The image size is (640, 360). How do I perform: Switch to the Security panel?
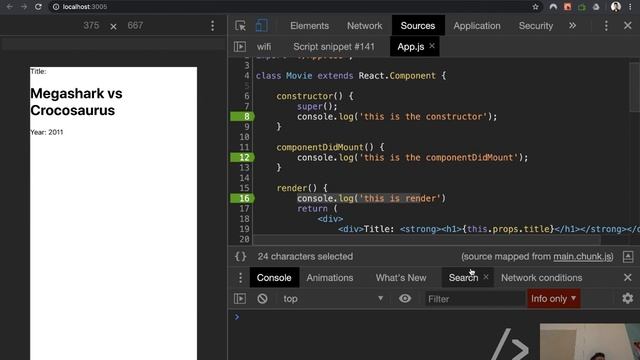[536, 26]
